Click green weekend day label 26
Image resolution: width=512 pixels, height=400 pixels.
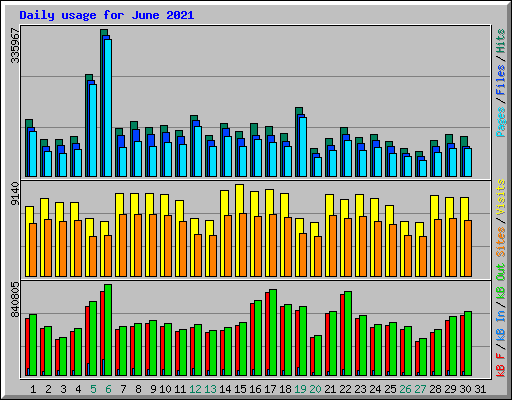[405, 389]
